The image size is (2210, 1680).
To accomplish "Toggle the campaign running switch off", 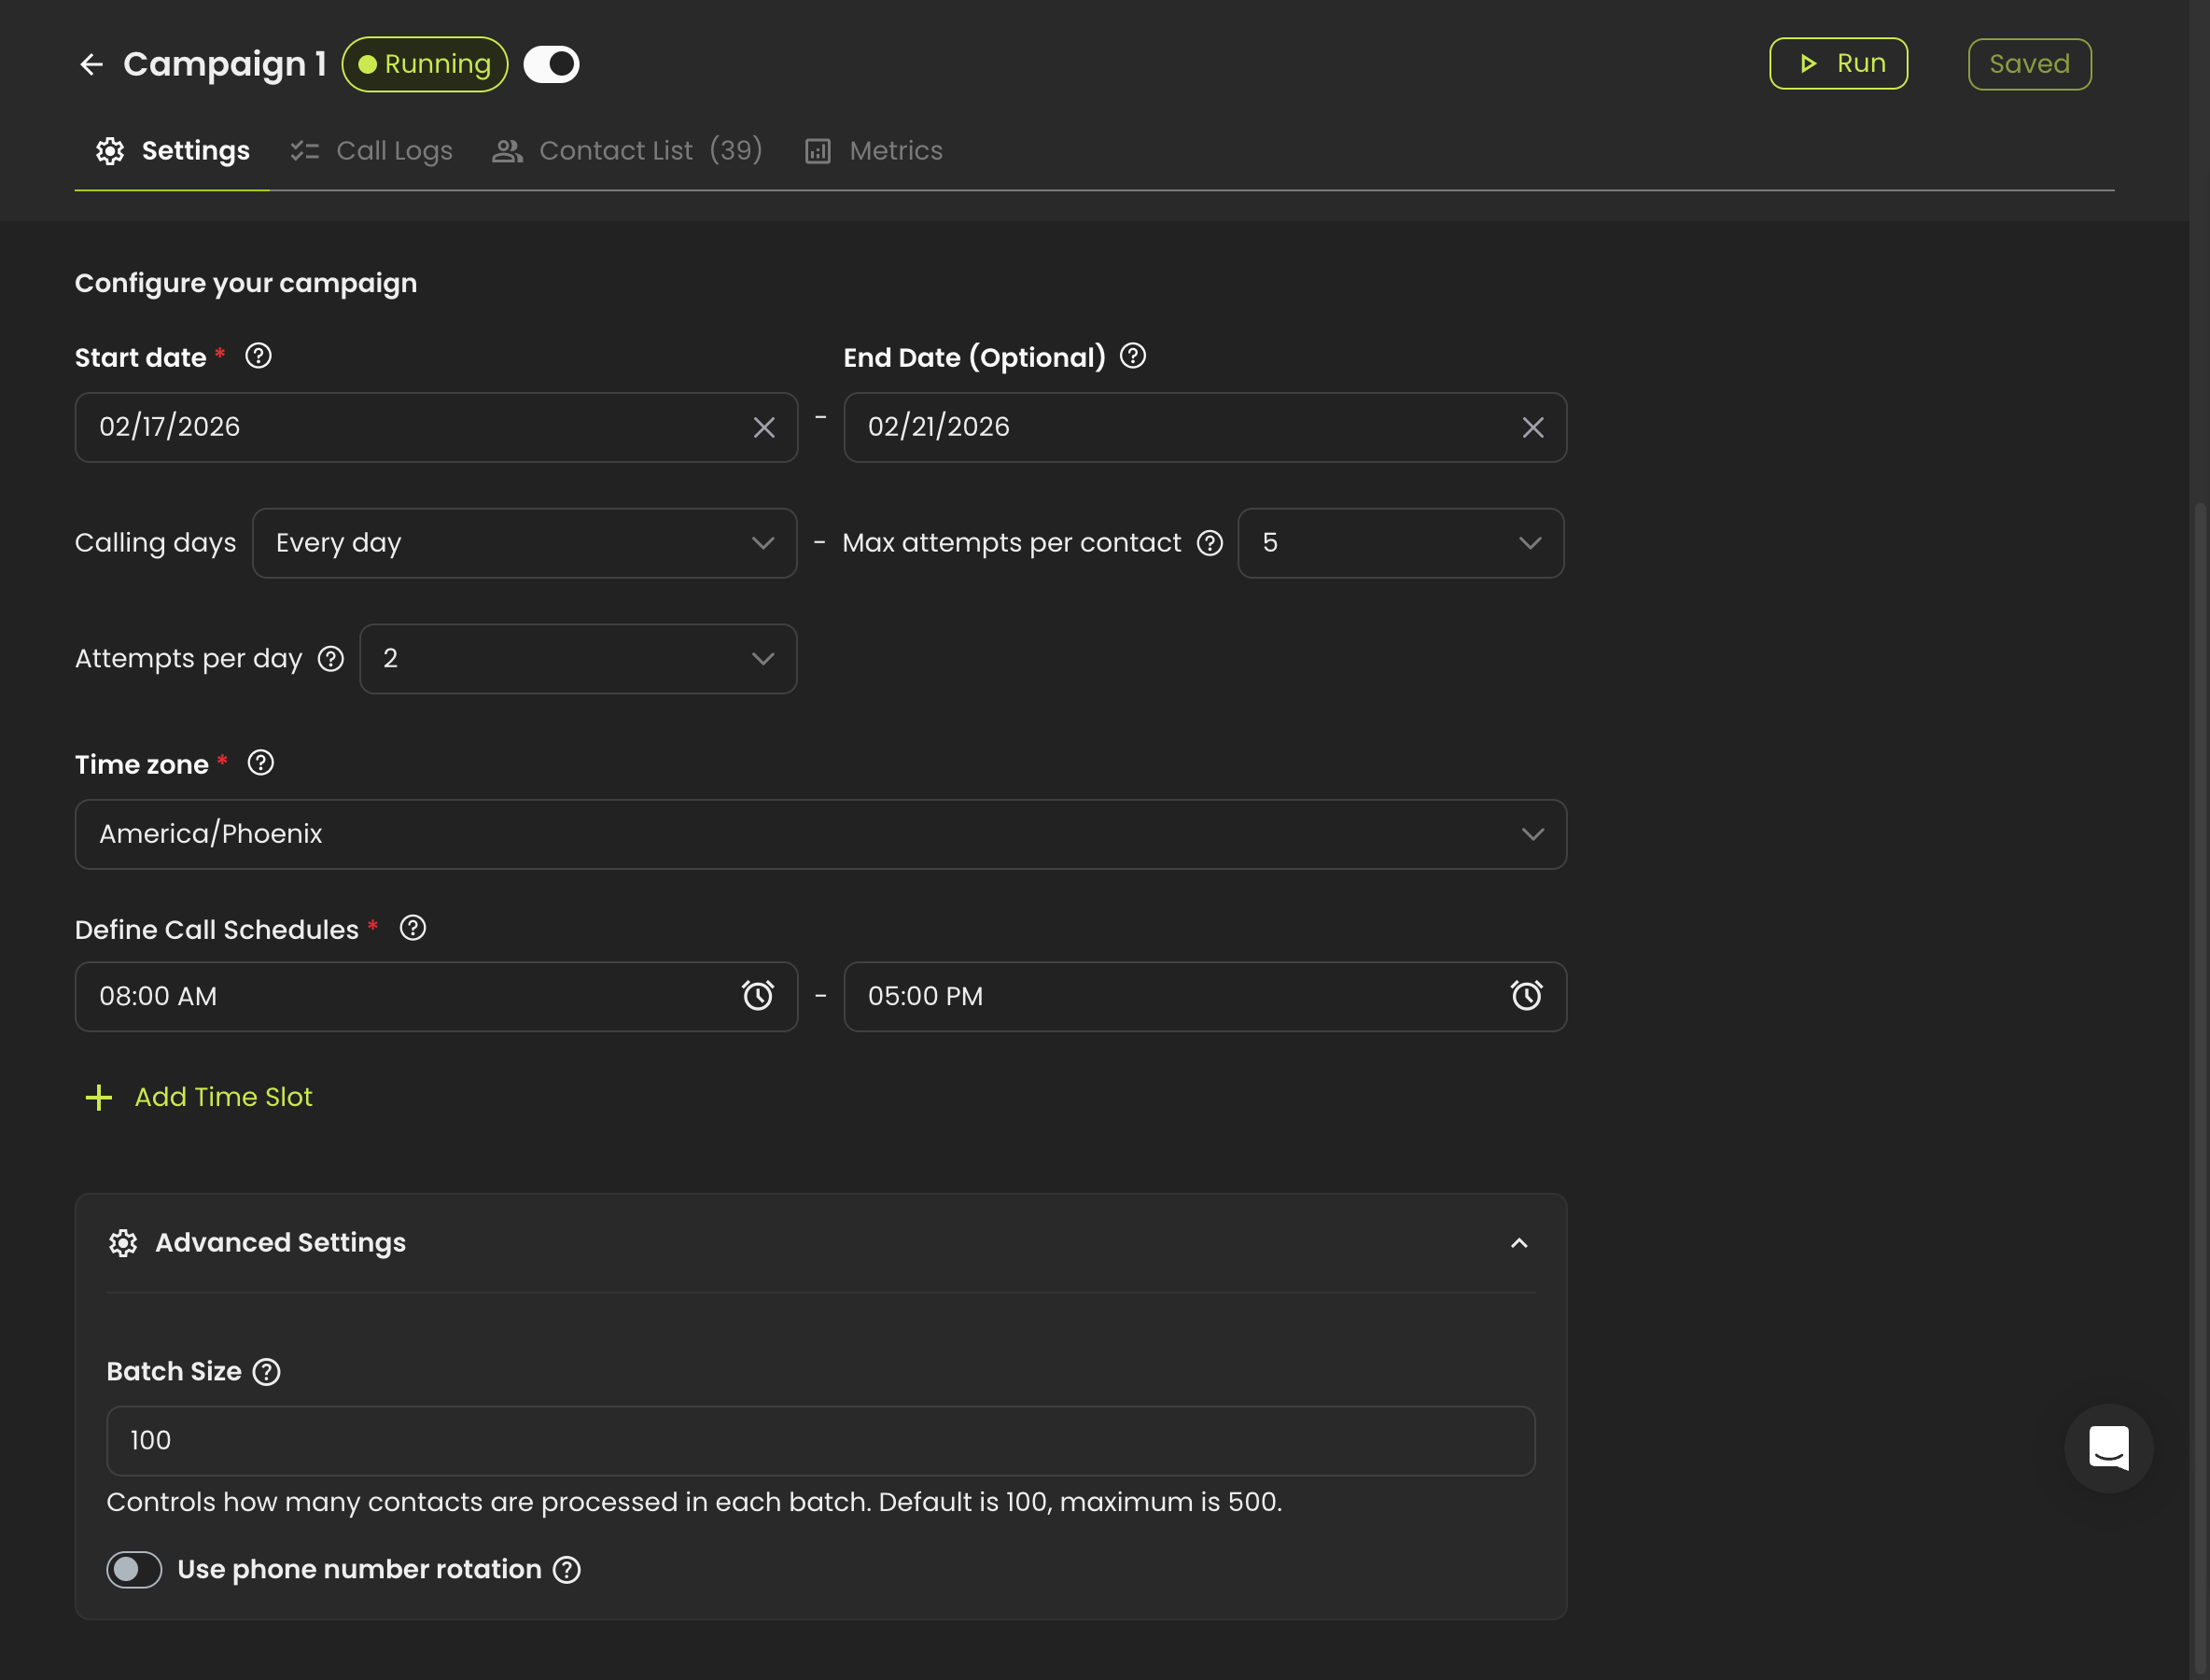I will click(x=552, y=65).
